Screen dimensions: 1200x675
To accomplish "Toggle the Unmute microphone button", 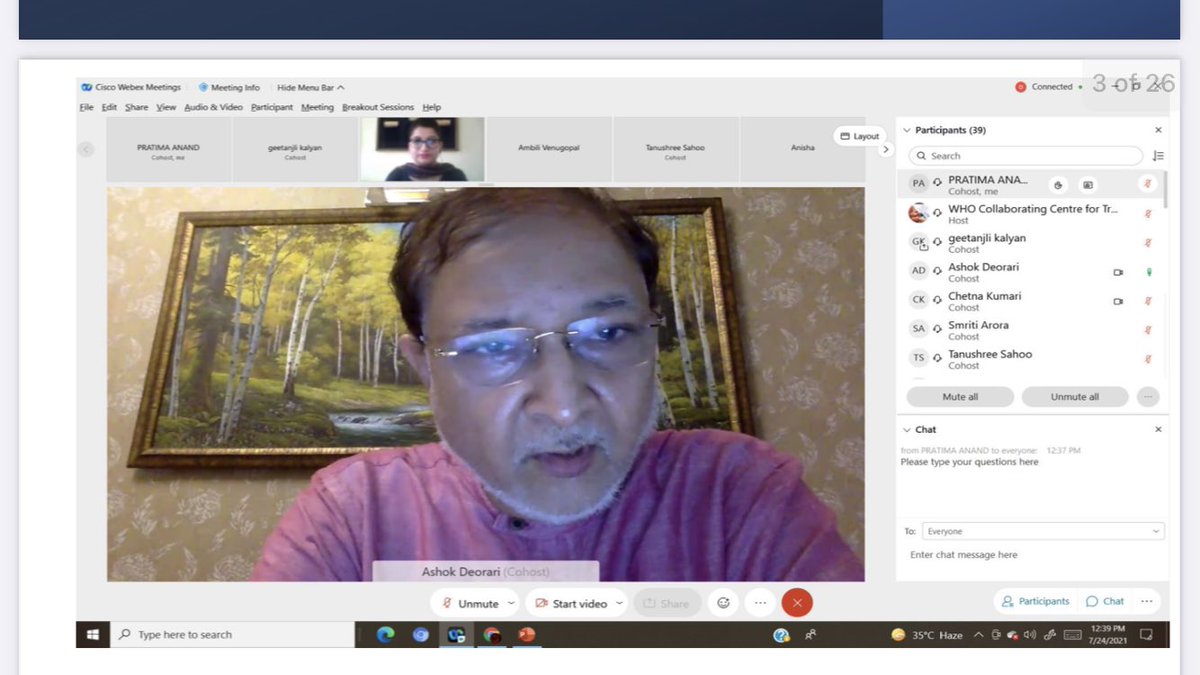I will (x=470, y=603).
